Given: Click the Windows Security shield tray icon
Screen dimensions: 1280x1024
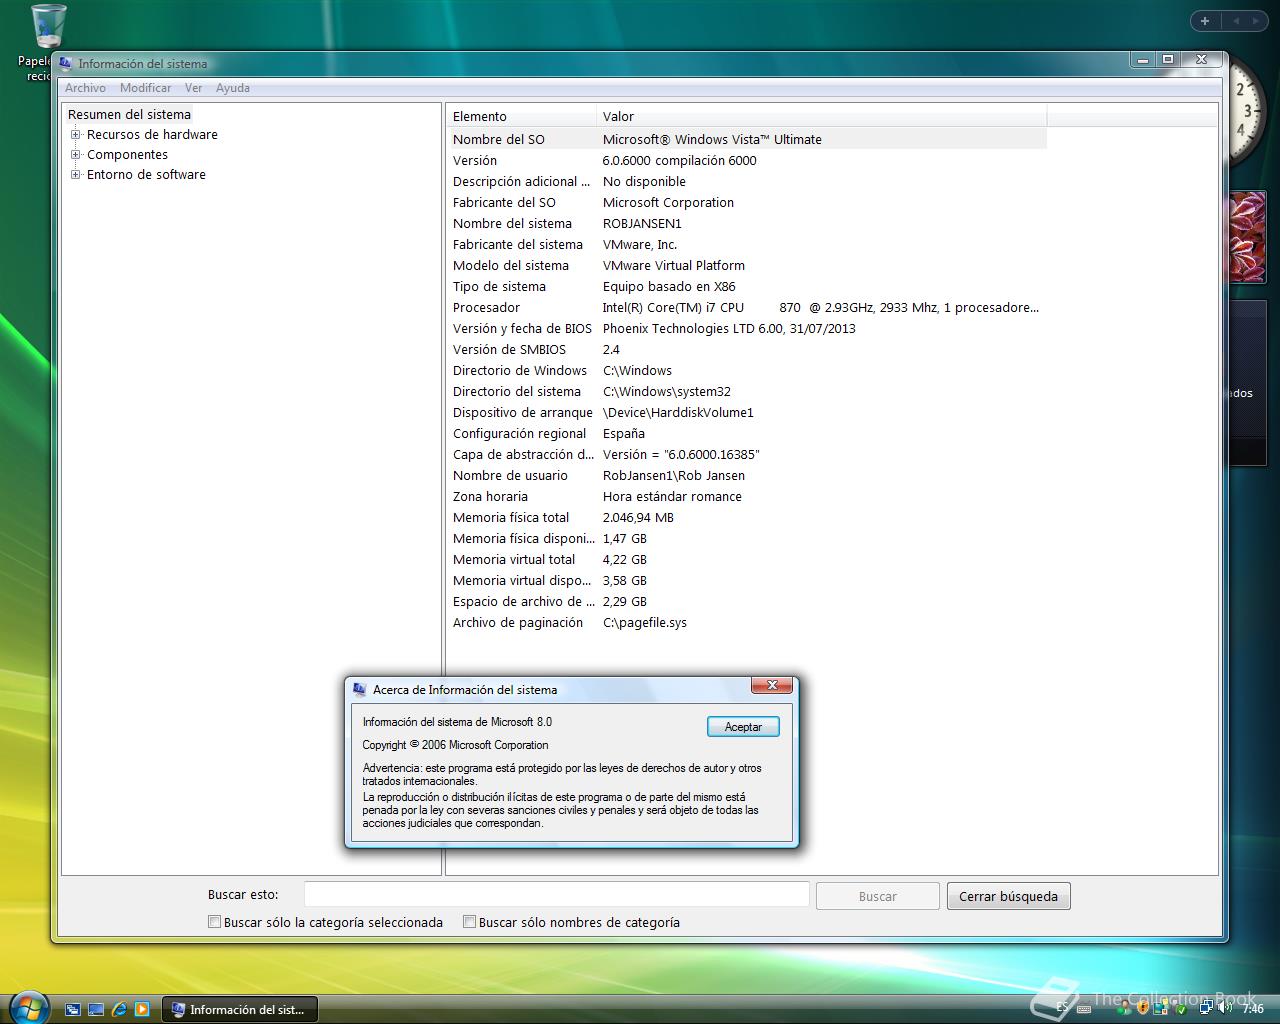Looking at the screenshot, I should coord(1143,1008).
